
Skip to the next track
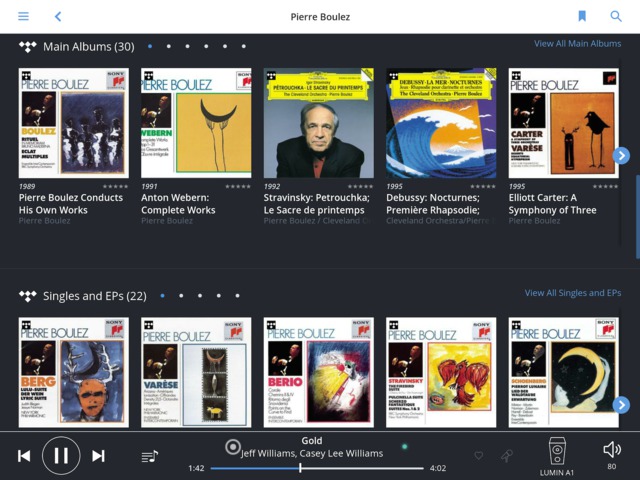click(x=98, y=456)
